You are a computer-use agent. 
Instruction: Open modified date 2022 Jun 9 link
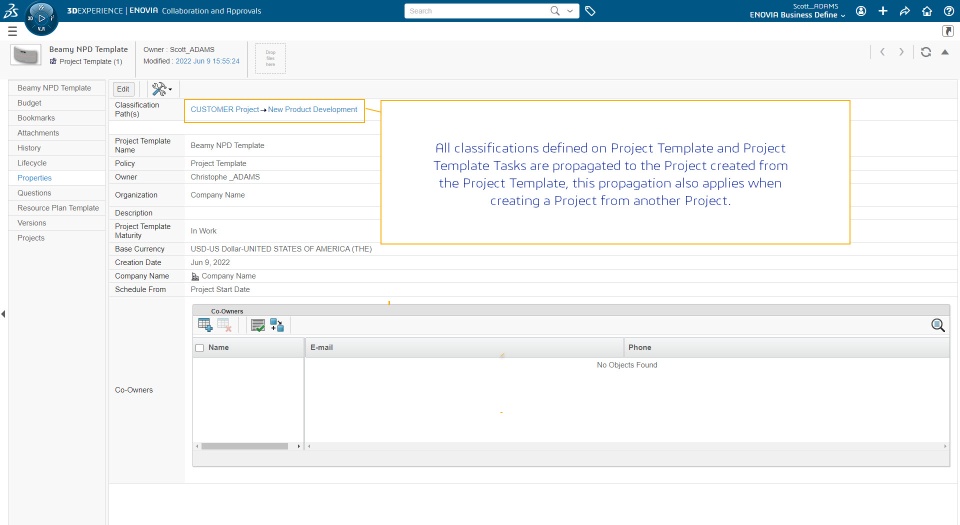[208, 61]
